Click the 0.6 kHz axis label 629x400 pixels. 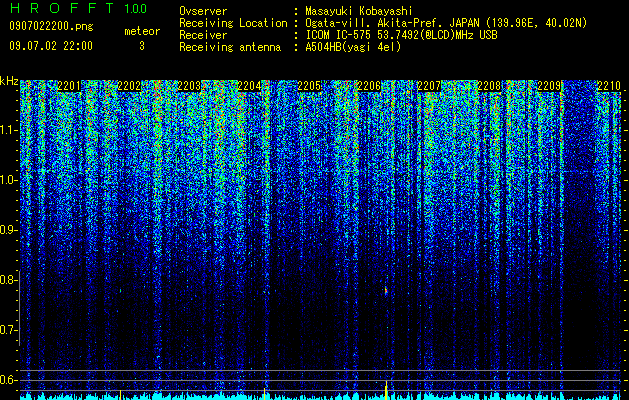tap(8, 380)
